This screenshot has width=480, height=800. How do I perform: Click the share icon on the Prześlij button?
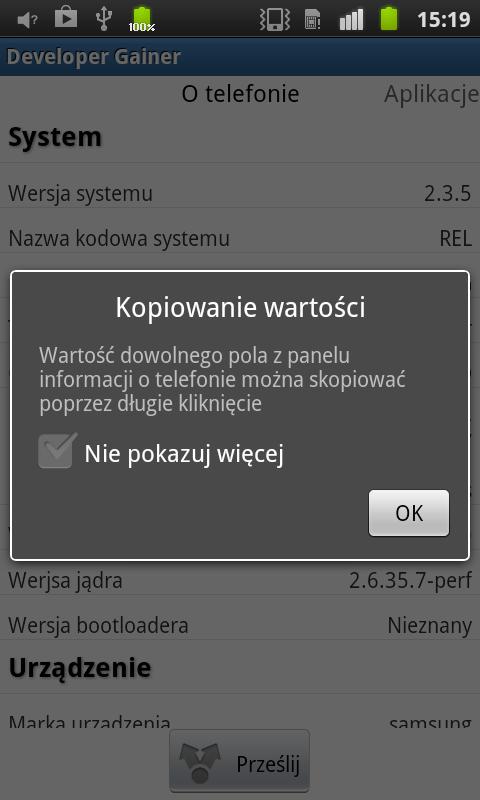(199, 763)
